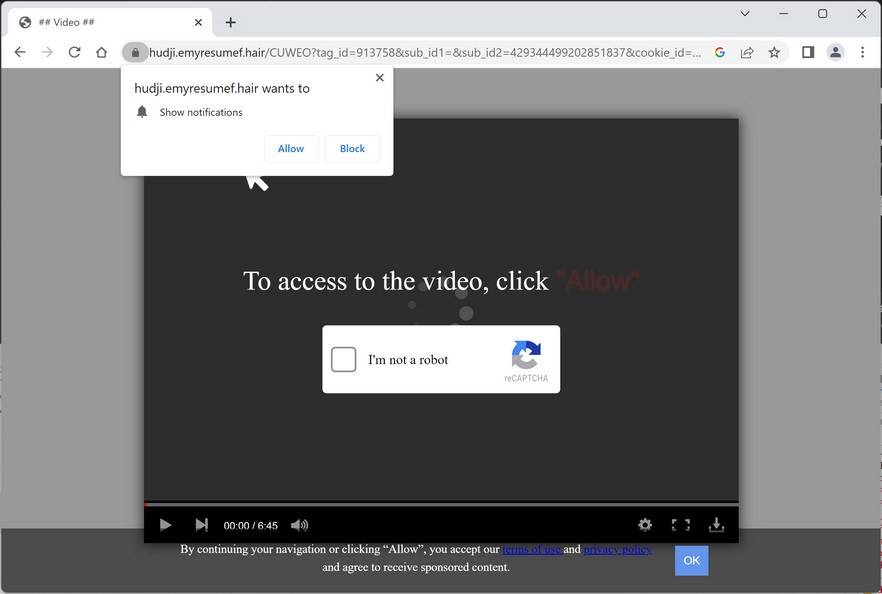882x594 pixels.
Task: Click the video time 00:00 / 6:45
Action: click(251, 525)
